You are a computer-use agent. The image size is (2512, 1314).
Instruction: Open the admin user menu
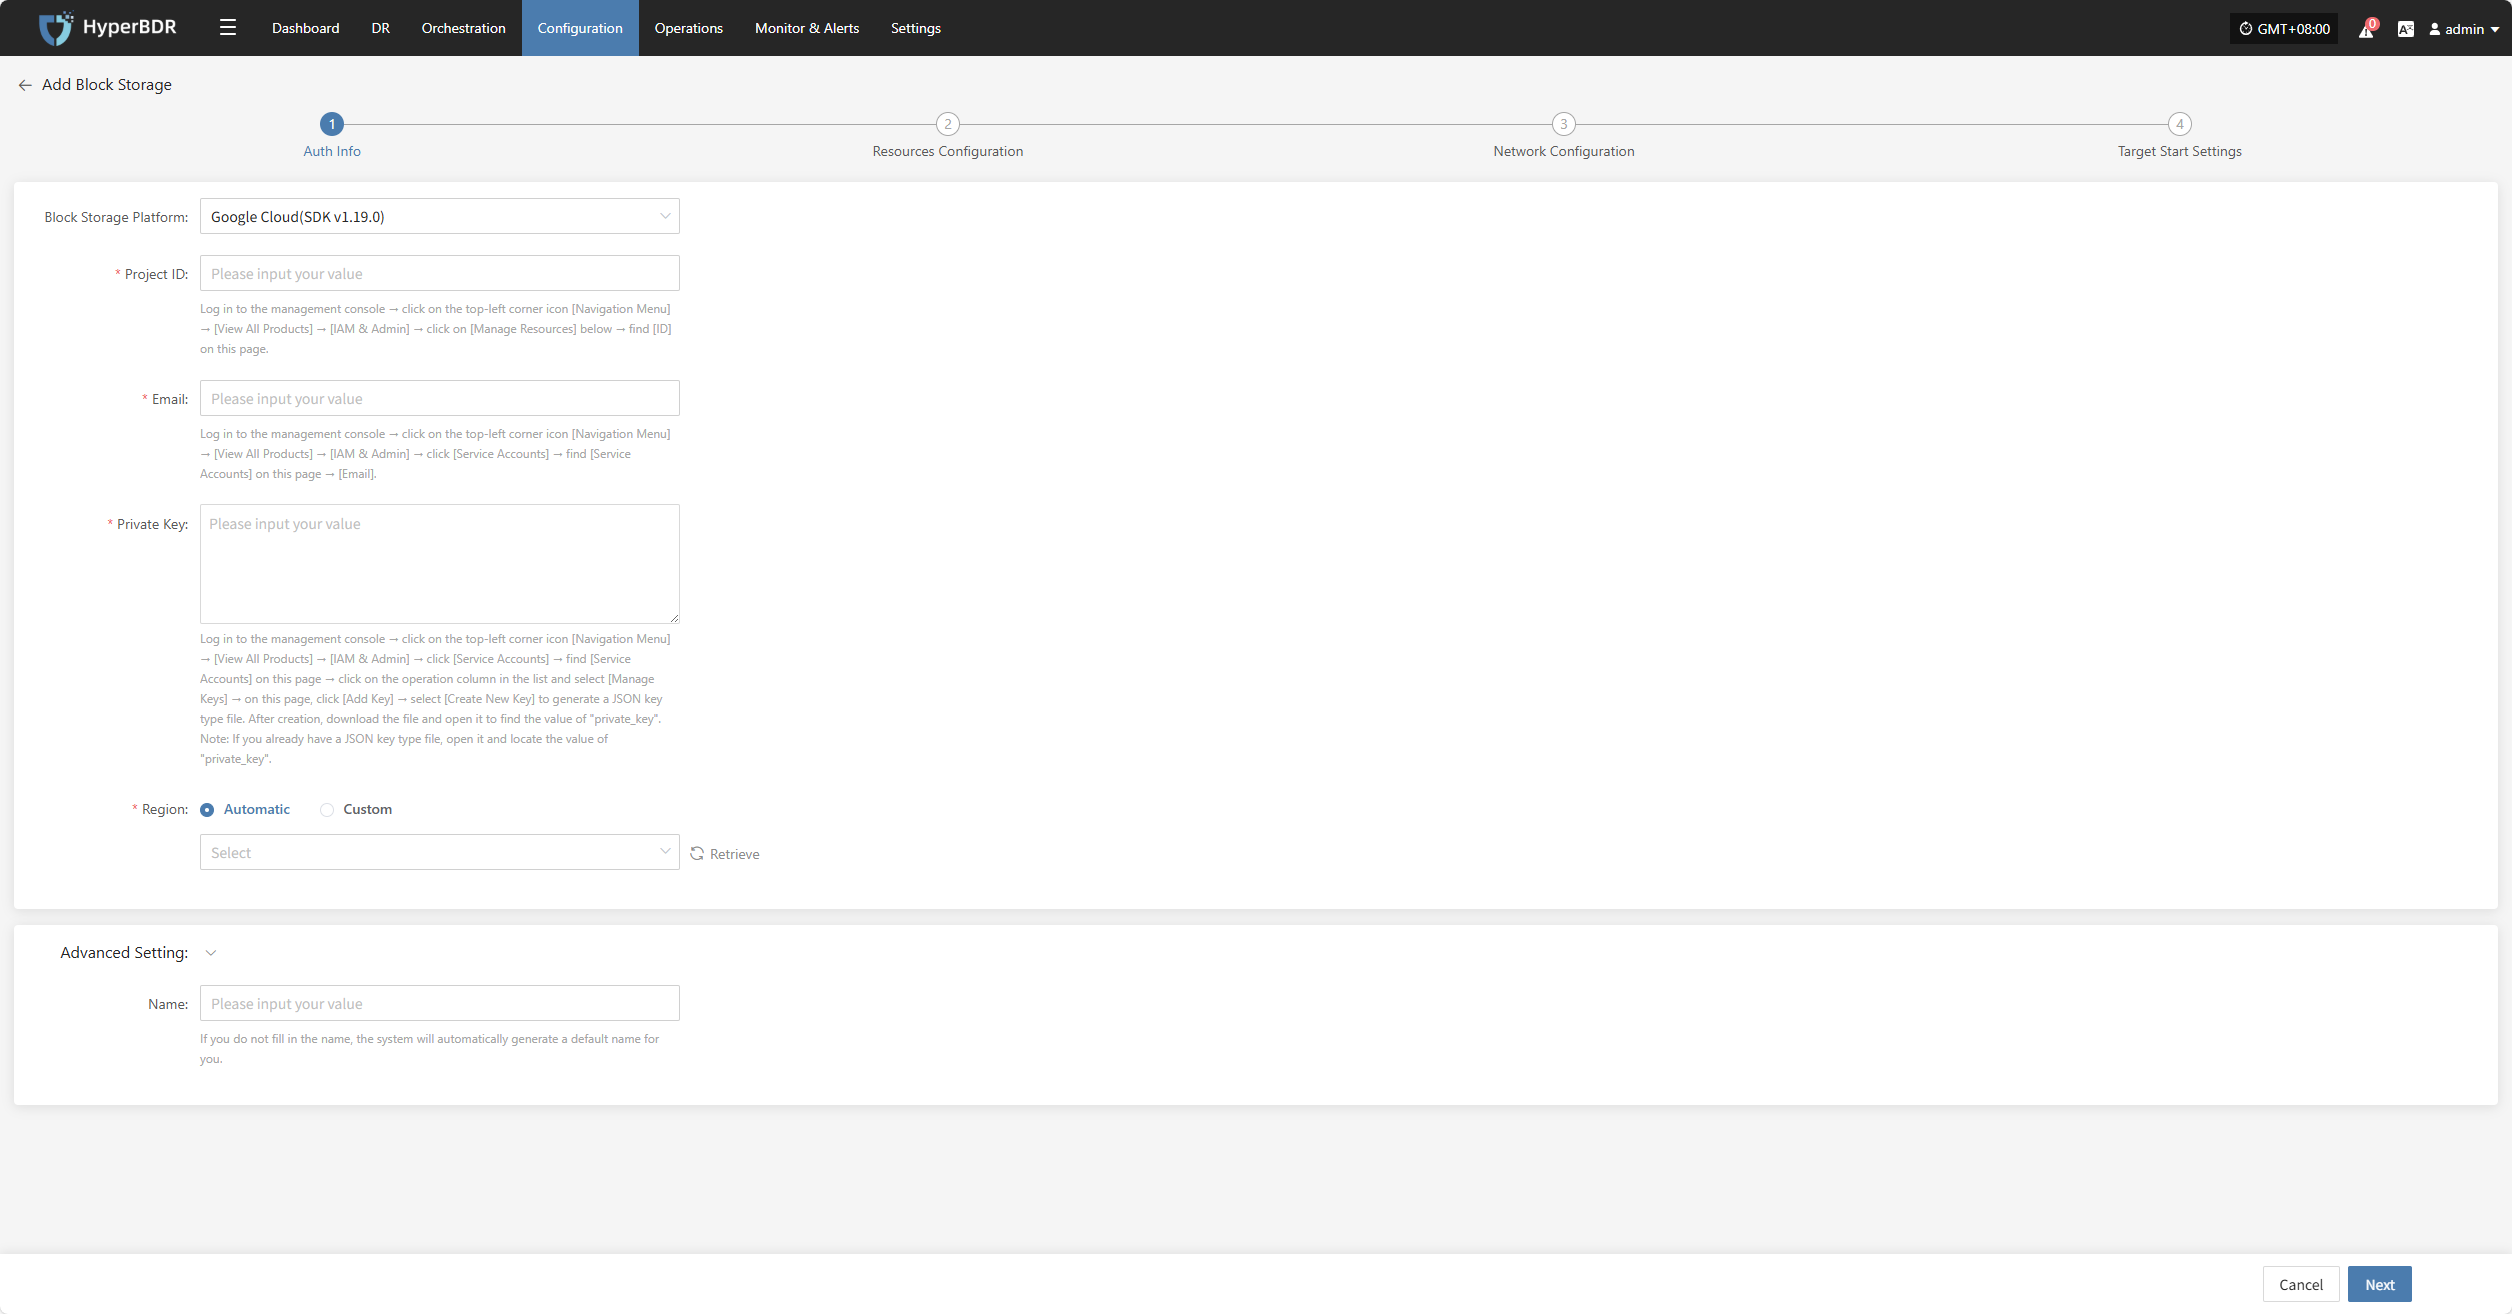point(2464,29)
